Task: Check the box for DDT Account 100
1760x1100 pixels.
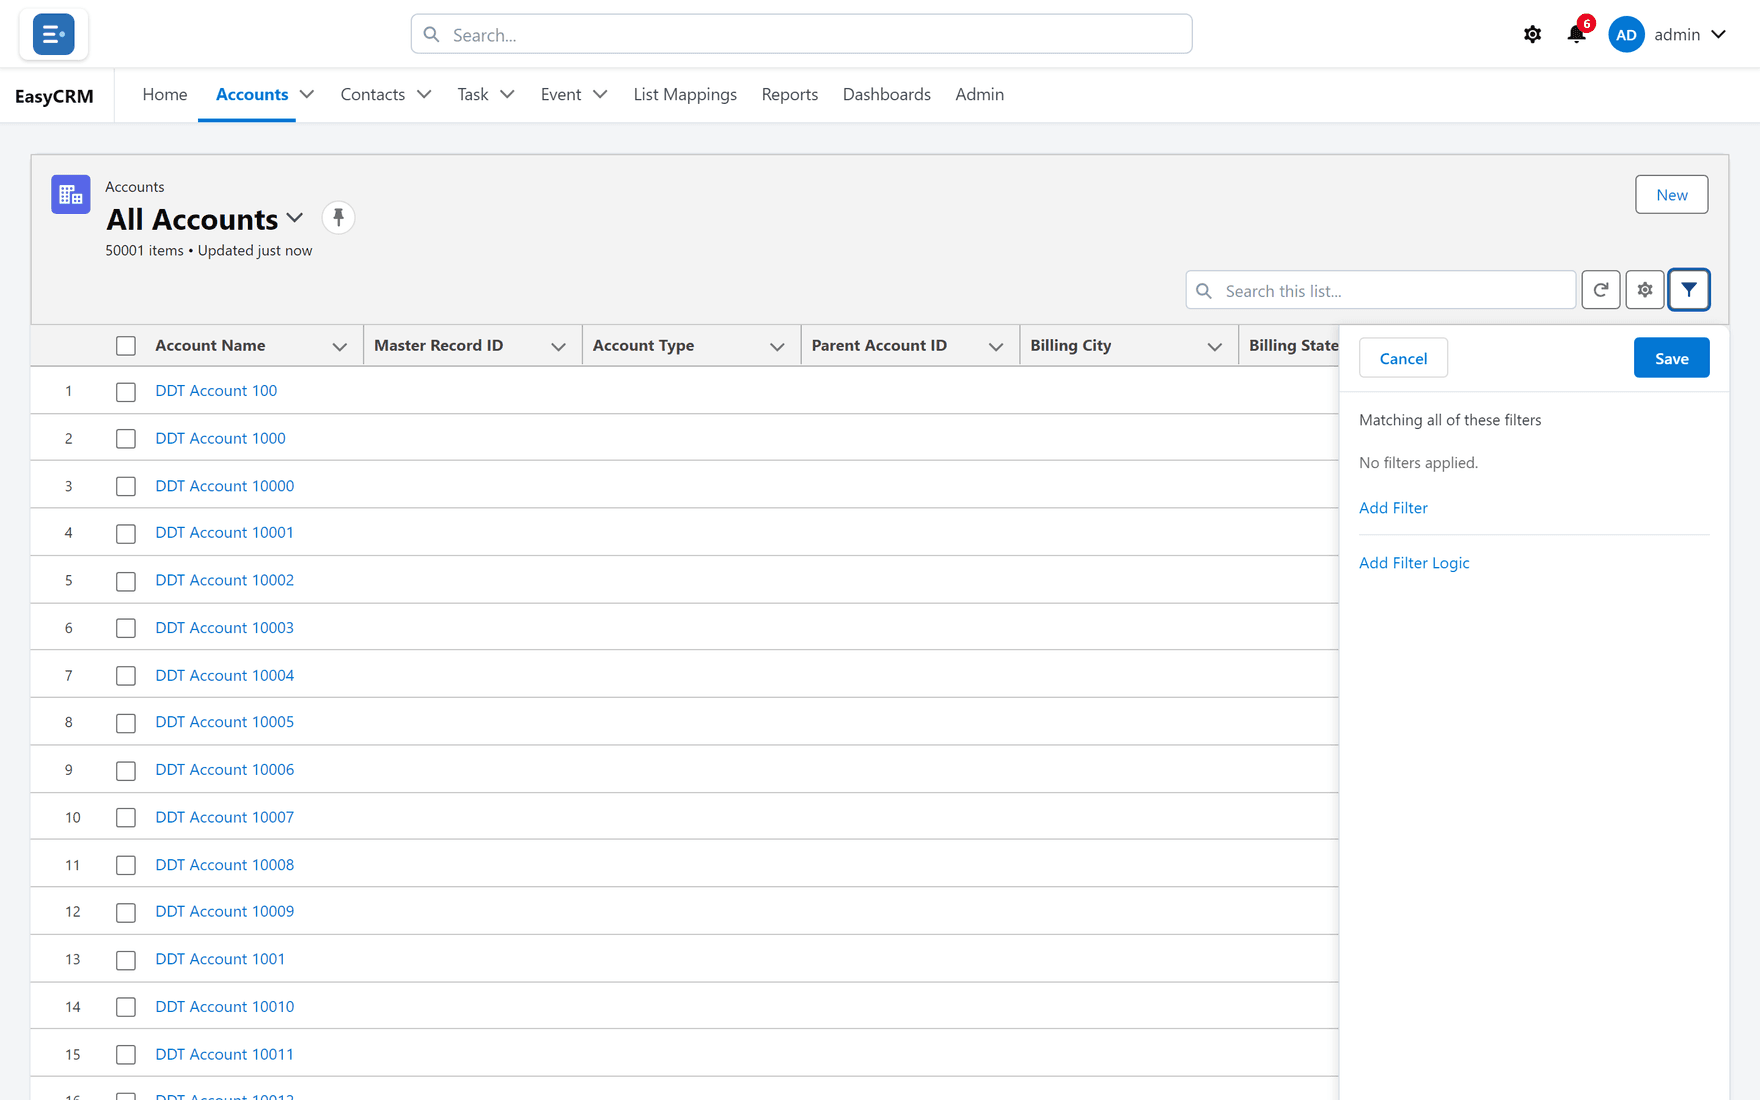Action: (126, 392)
